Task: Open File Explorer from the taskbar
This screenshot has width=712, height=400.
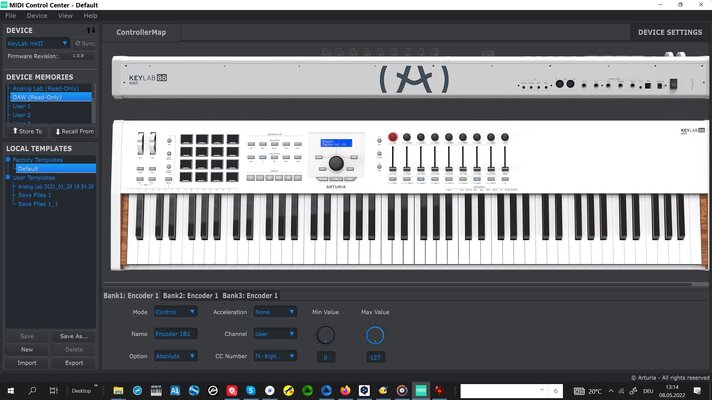Action: tap(118, 390)
